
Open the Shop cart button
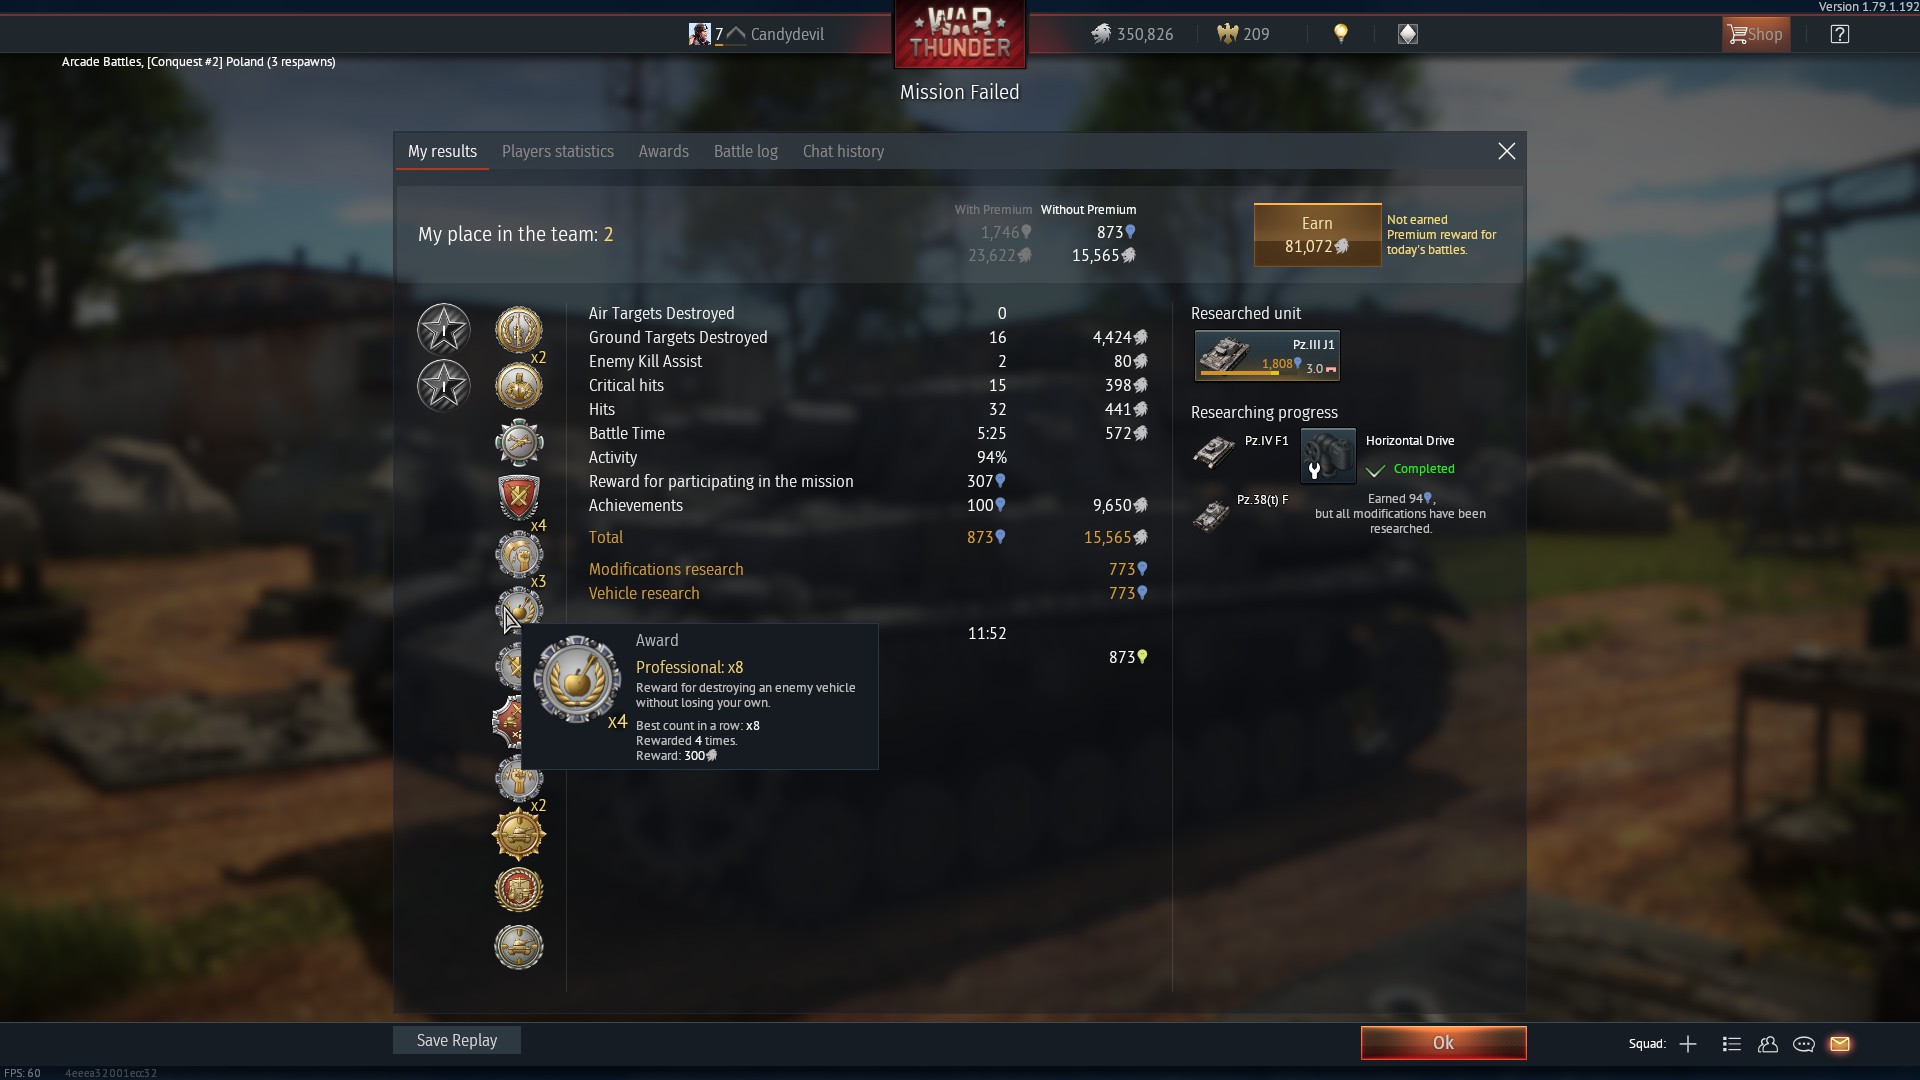click(1756, 34)
